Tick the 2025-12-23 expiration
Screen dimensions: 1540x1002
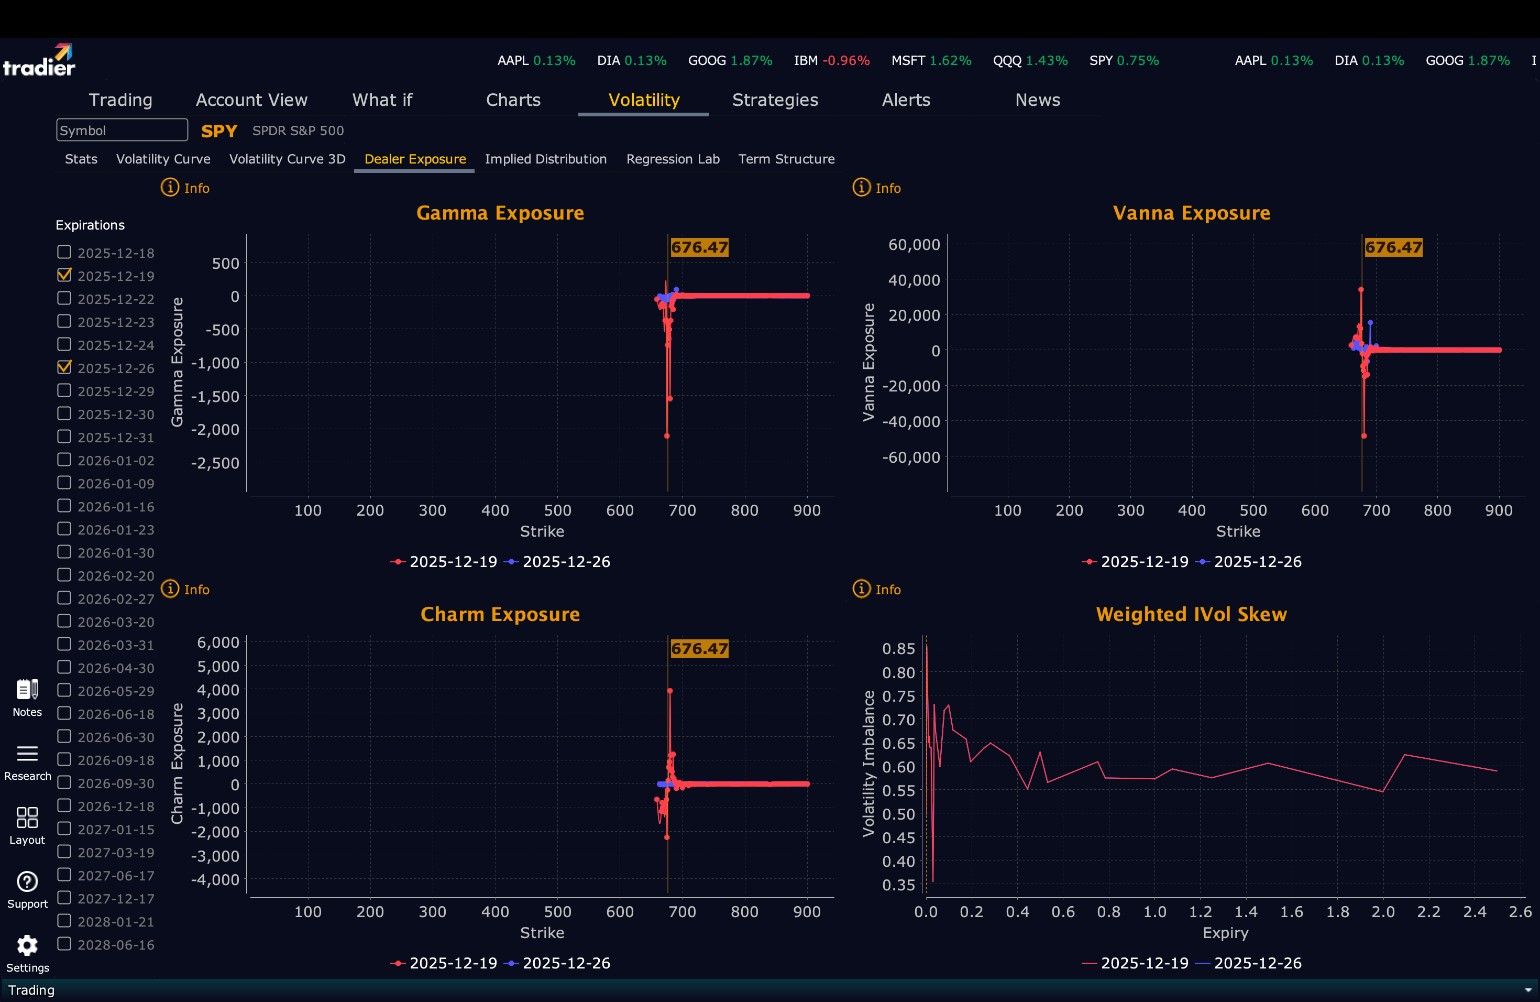(x=64, y=321)
